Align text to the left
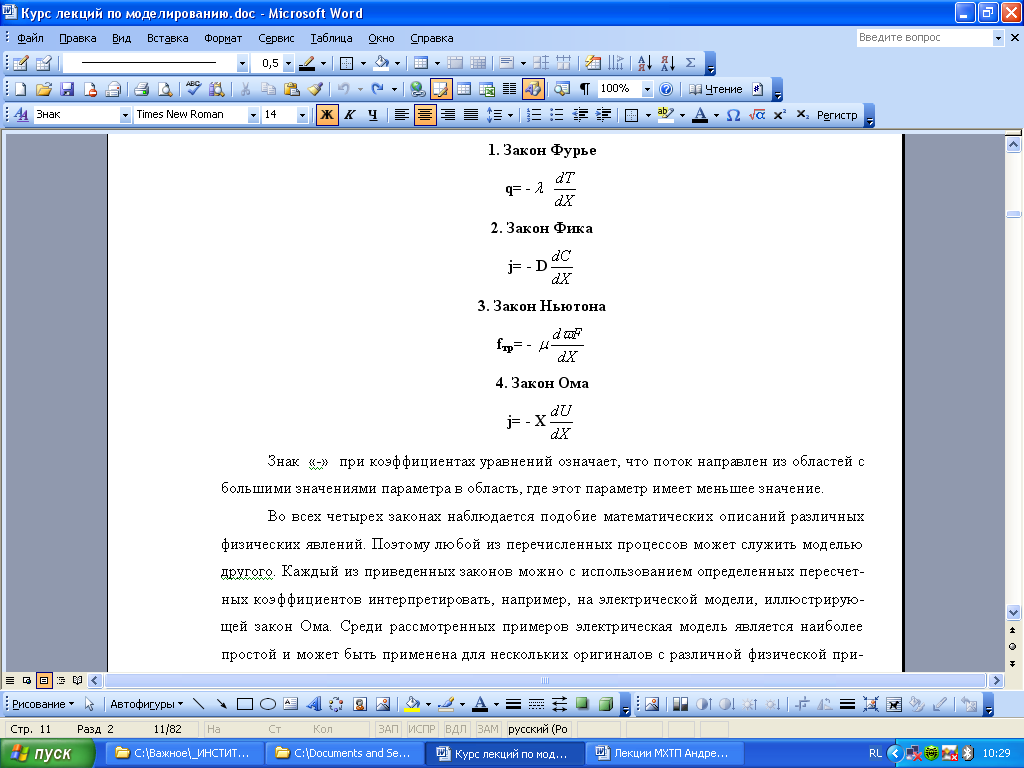Screen dimensions: 1024x768 tap(402, 115)
